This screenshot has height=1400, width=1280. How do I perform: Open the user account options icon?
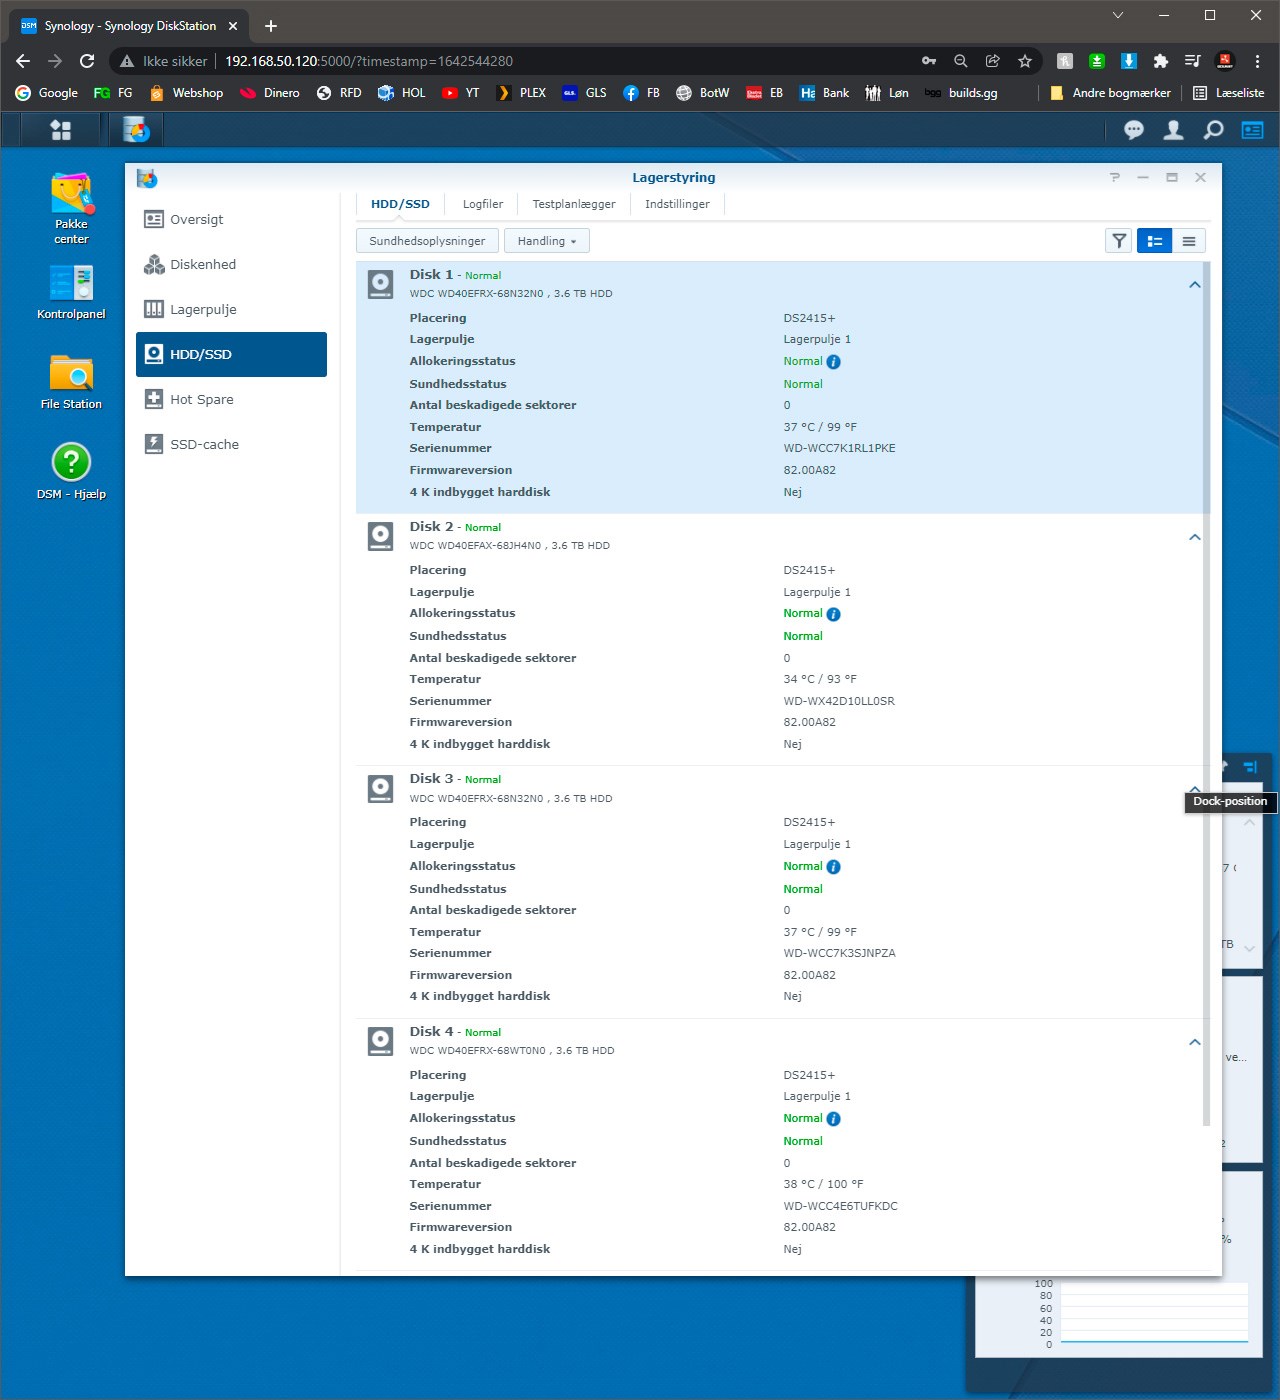pyautogui.click(x=1174, y=130)
